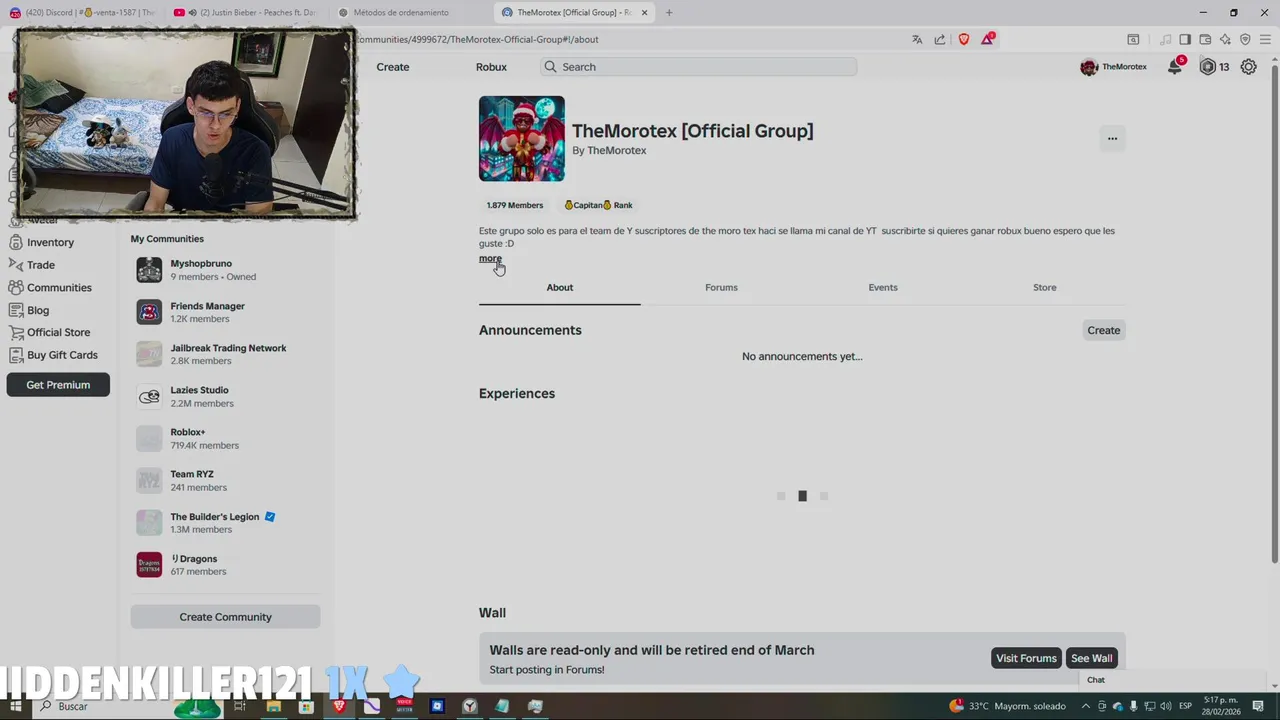Click the Communities sidebar icon
The height and width of the screenshot is (720, 1280).
[x=16, y=287]
